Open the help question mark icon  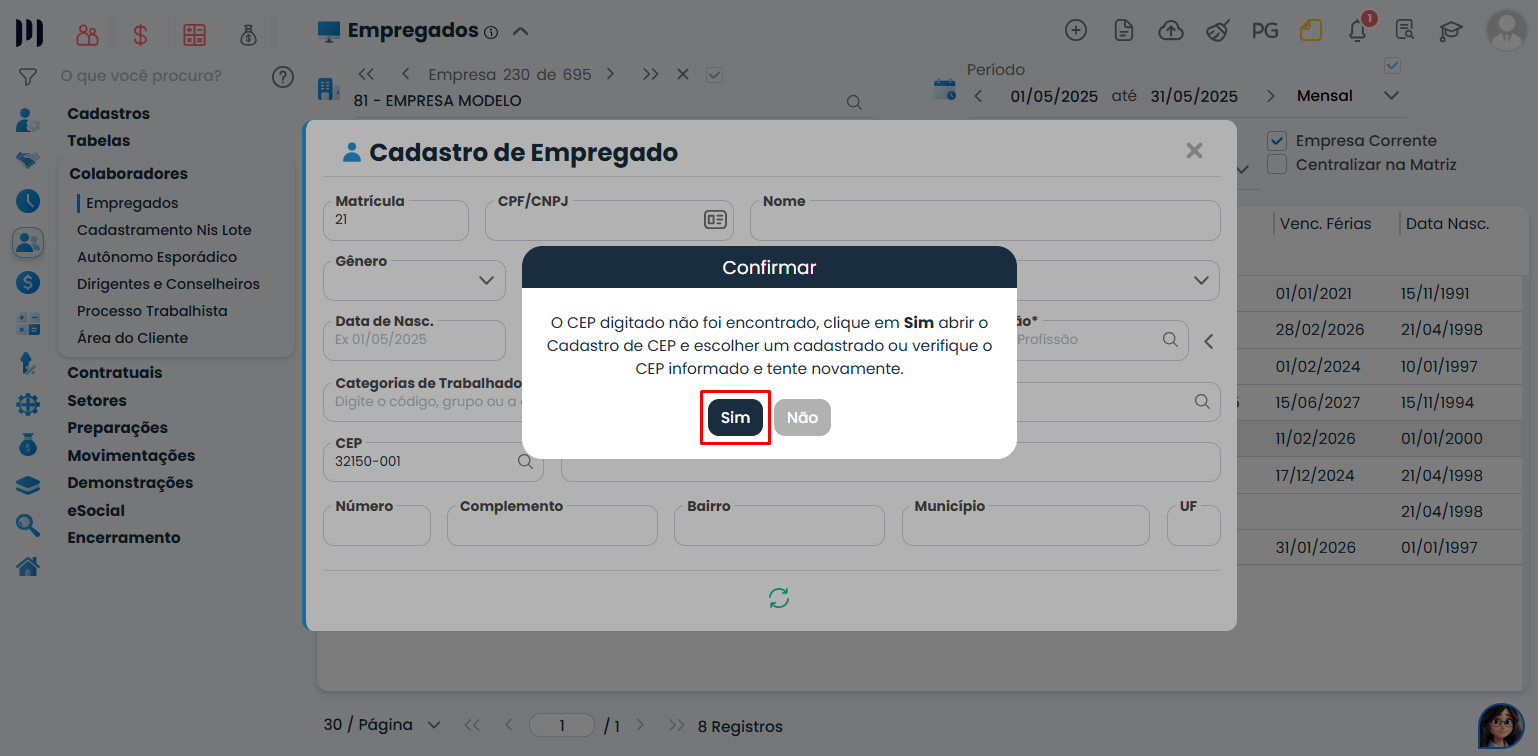point(283,76)
